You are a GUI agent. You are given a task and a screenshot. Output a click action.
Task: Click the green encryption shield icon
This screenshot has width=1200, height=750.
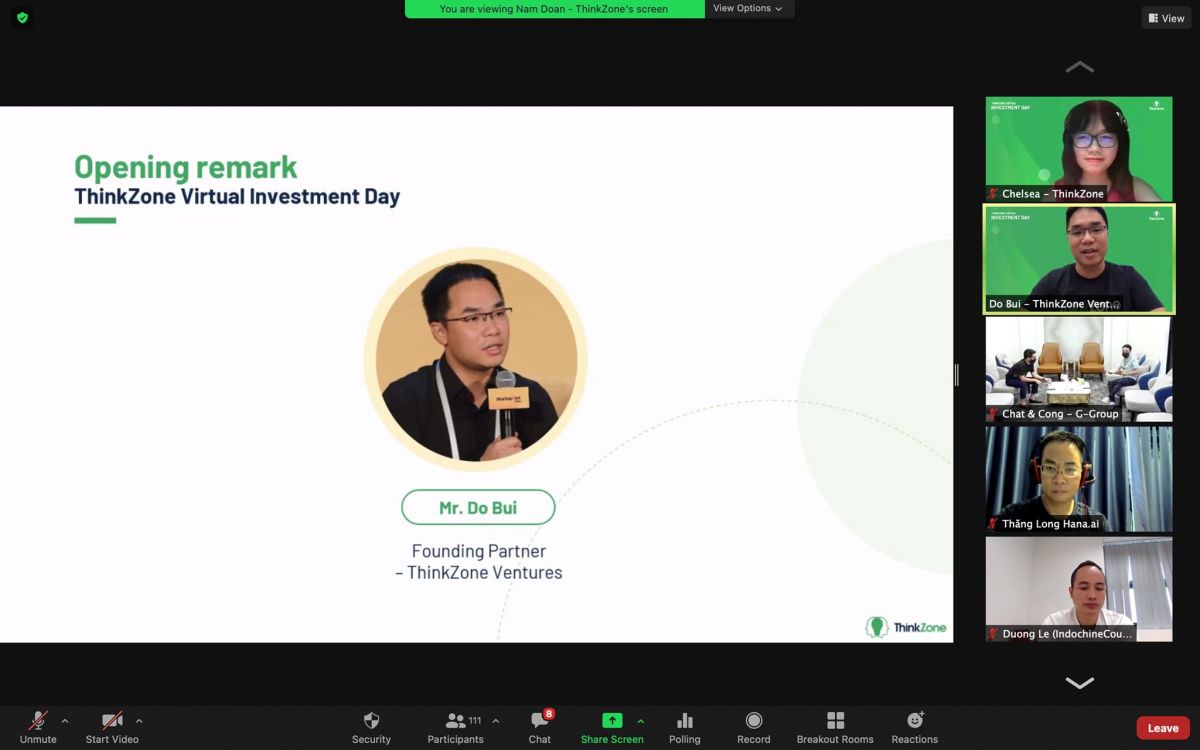pos(22,18)
